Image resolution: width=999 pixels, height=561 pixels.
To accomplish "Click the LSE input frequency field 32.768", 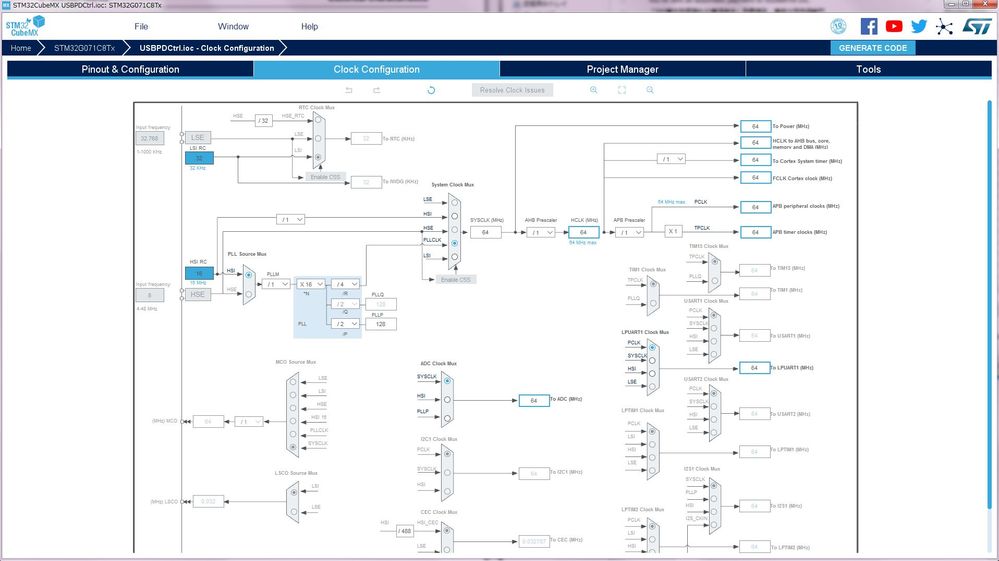I will coord(150,138).
